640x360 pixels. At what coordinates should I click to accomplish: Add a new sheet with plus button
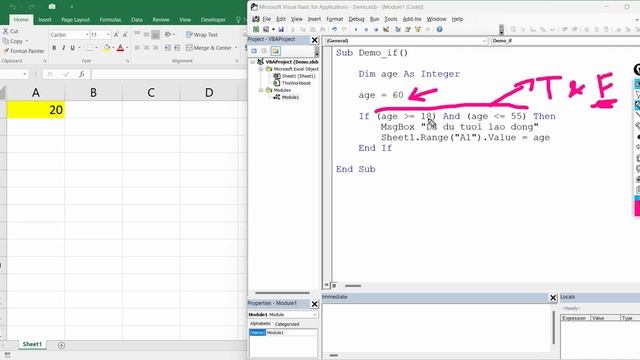click(x=61, y=346)
